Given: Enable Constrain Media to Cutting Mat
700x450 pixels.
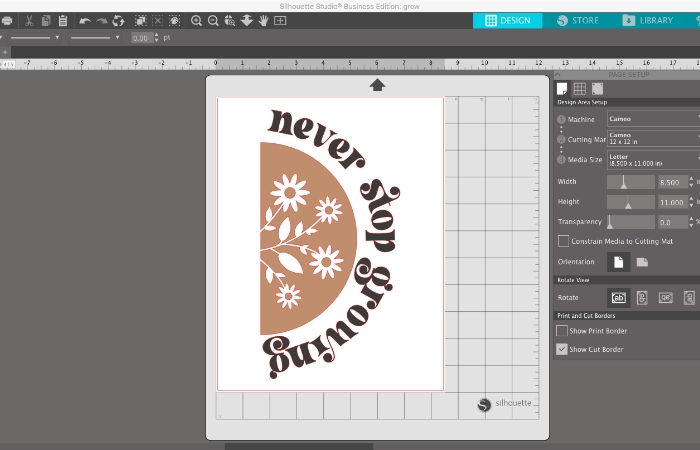Looking at the screenshot, I should (563, 241).
